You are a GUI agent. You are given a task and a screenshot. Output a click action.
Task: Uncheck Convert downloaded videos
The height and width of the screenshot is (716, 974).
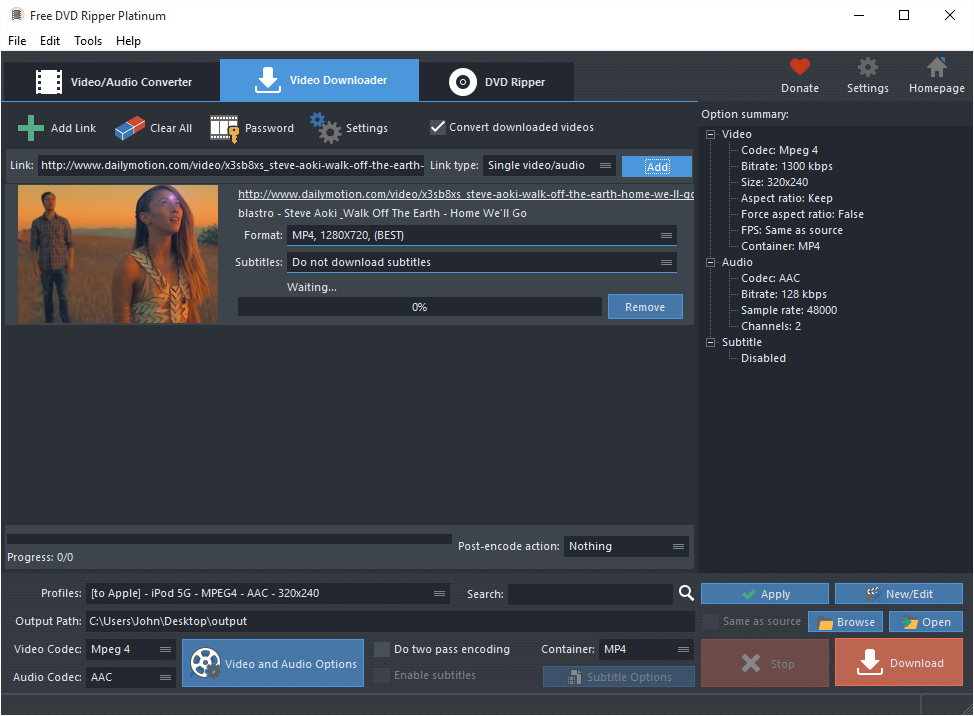(x=437, y=127)
